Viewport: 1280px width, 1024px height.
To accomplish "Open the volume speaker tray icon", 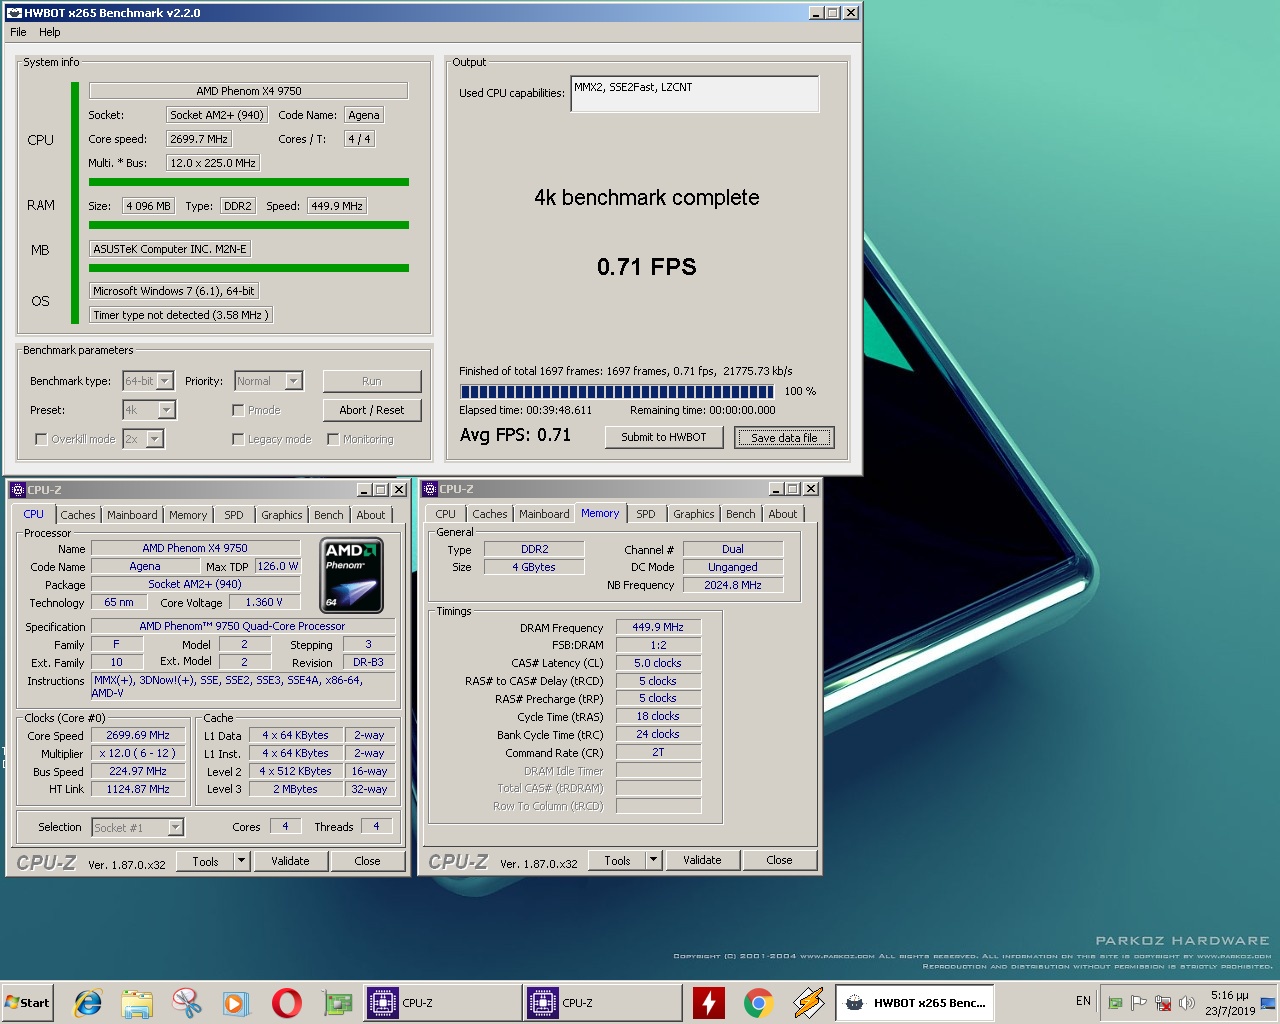I will [x=1187, y=1003].
